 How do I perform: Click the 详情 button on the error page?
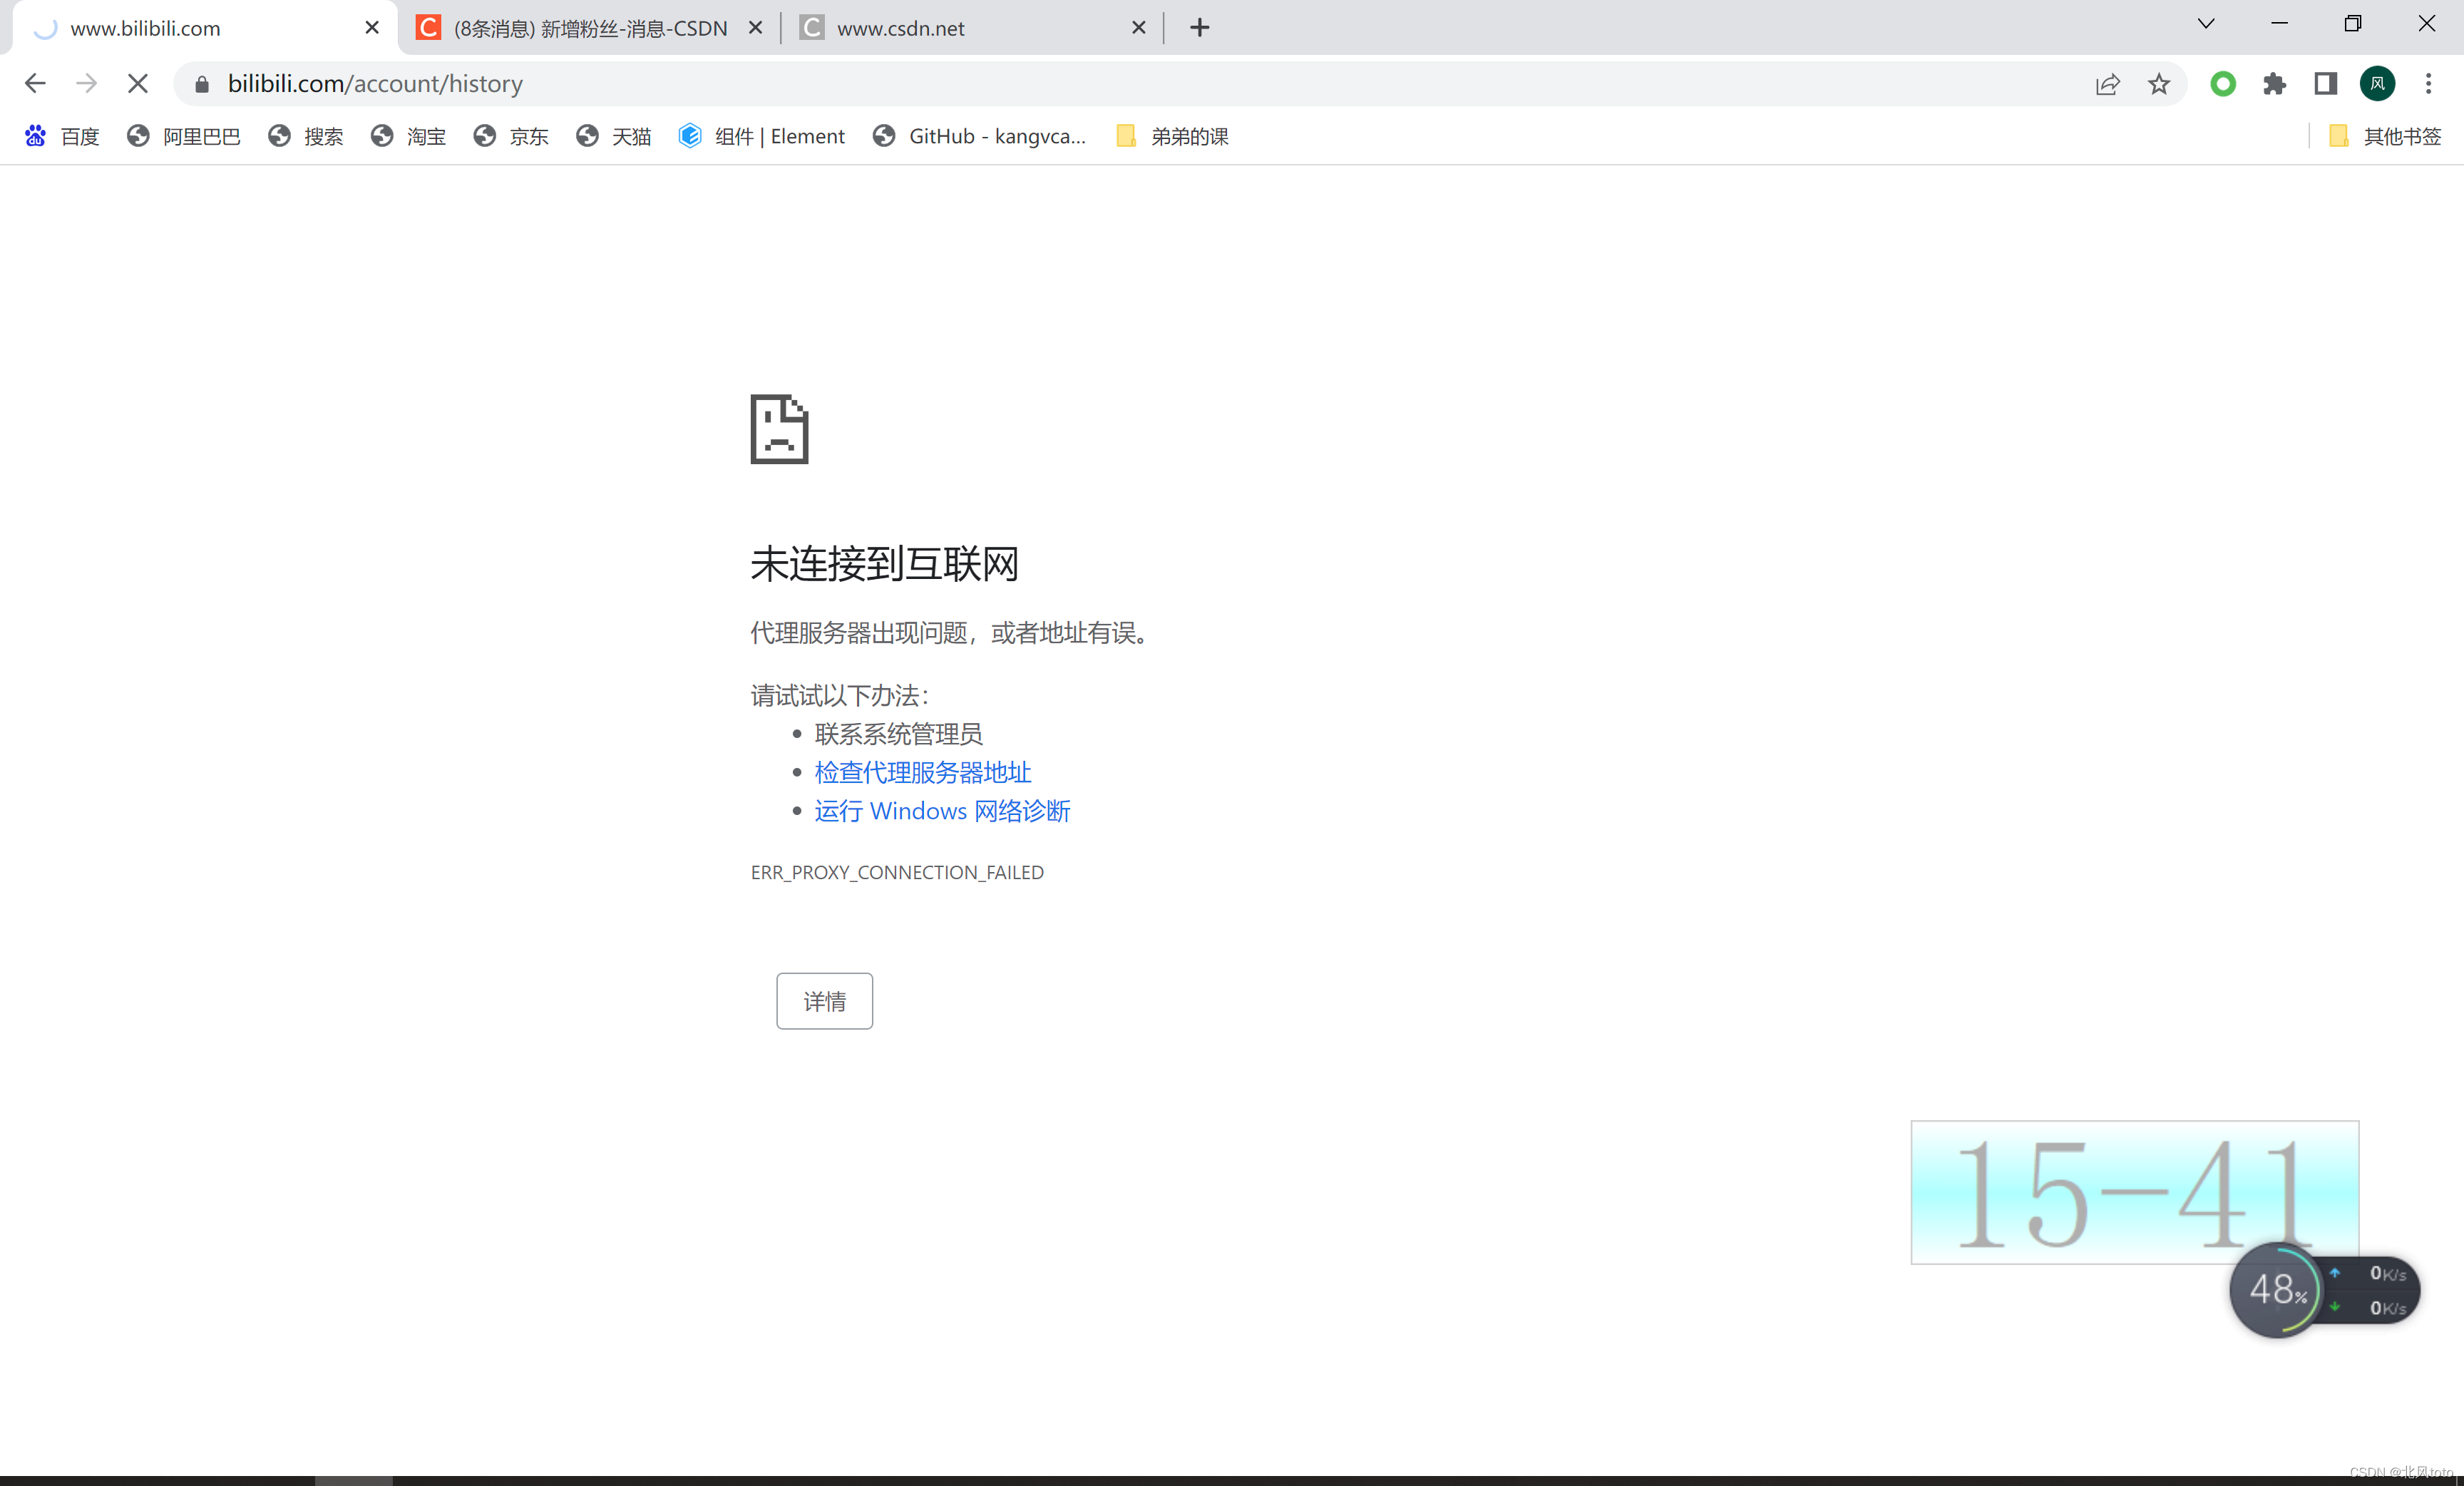click(824, 1001)
